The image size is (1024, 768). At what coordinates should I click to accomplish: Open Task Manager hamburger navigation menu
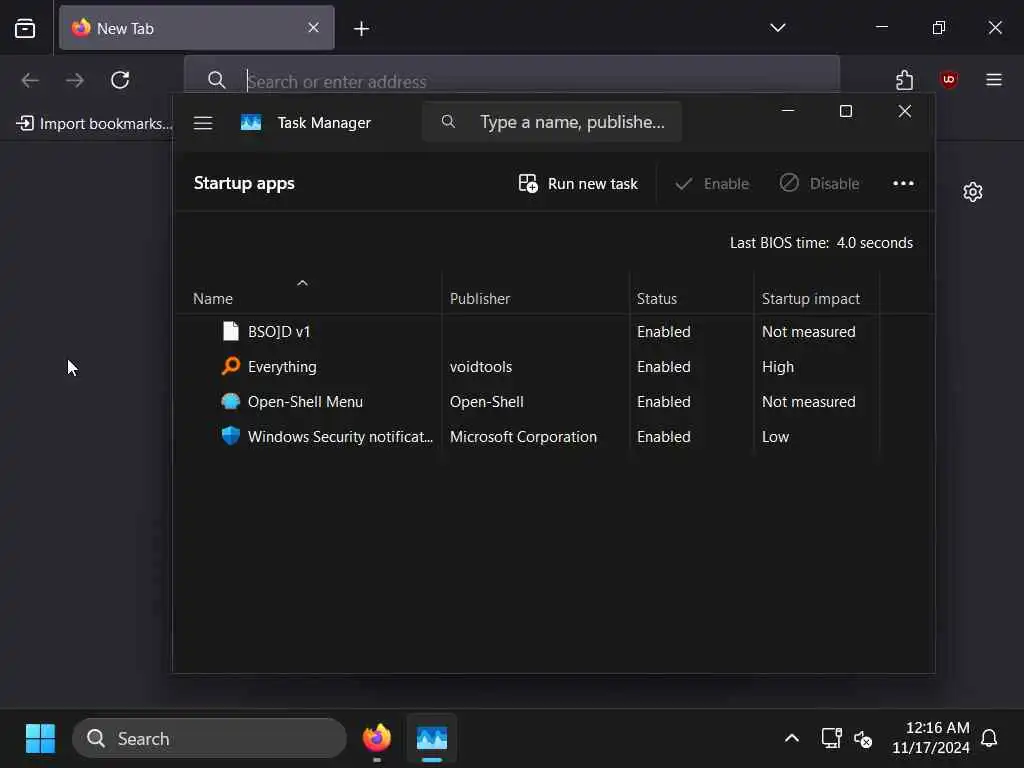(x=203, y=123)
